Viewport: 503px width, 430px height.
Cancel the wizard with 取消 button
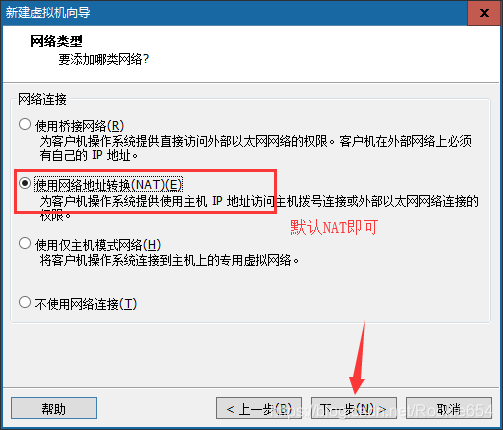pos(449,408)
